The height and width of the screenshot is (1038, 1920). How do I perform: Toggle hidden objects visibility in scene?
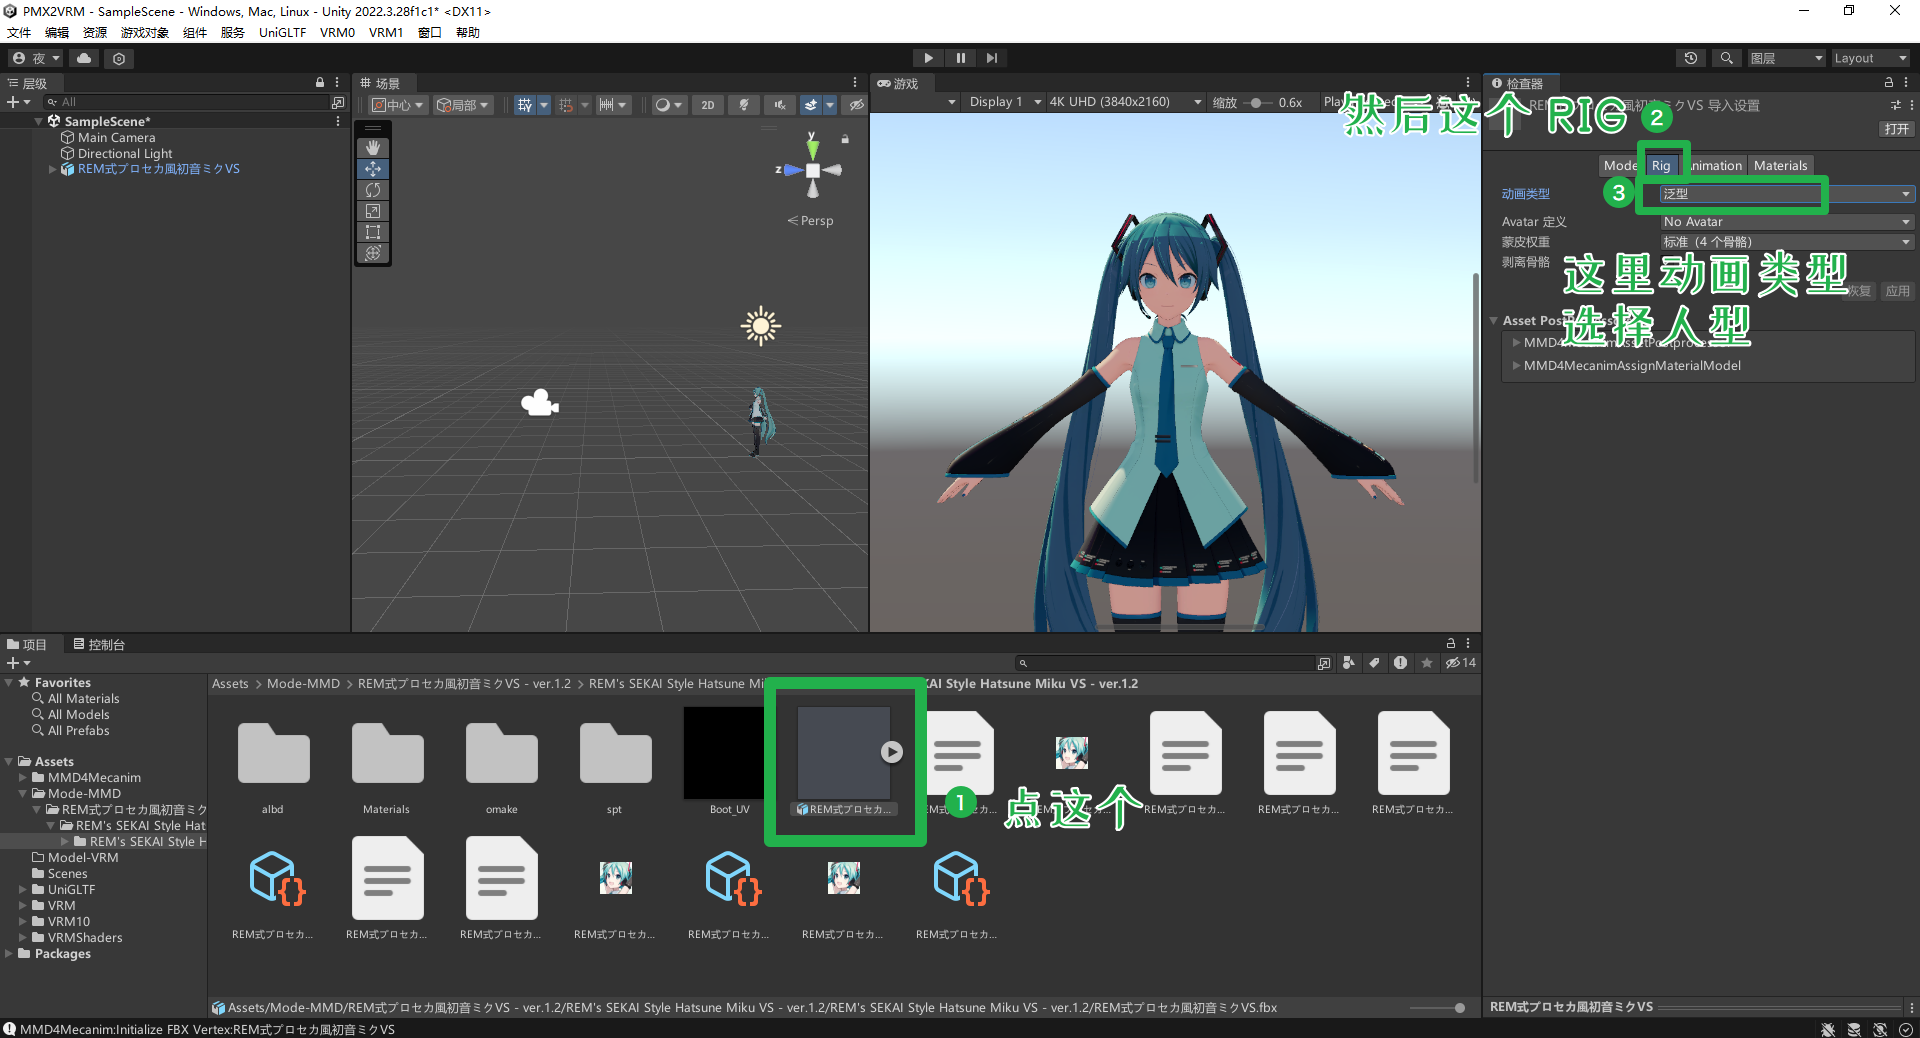[x=856, y=105]
